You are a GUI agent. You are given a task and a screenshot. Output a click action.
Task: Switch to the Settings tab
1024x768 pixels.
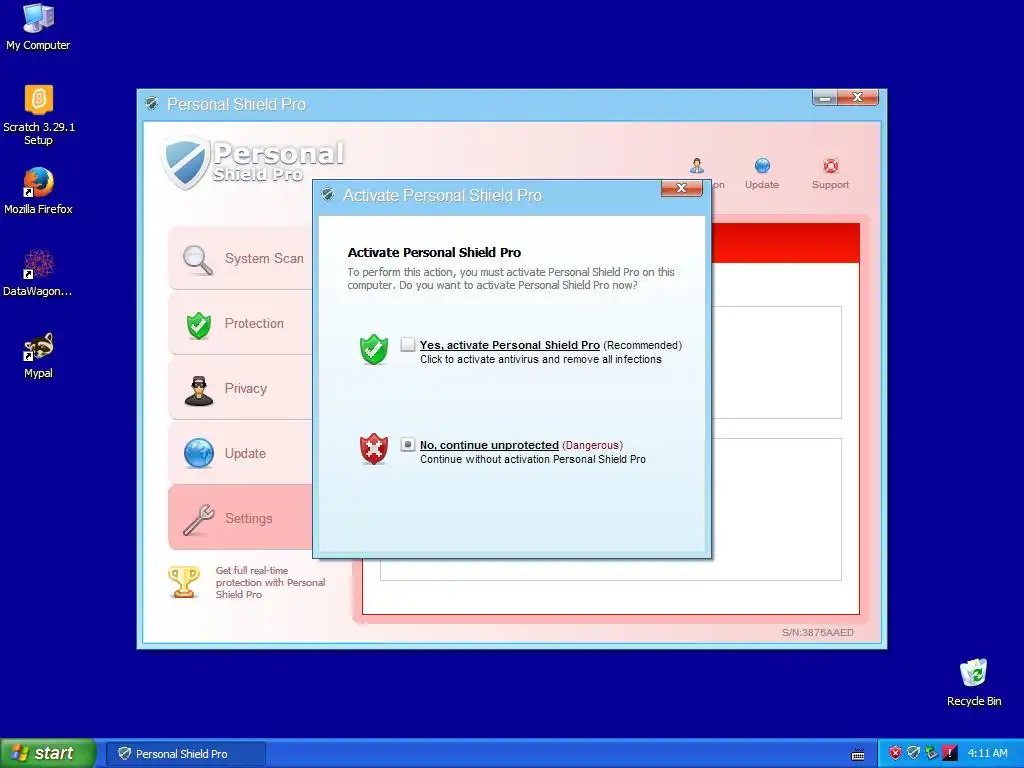point(240,518)
